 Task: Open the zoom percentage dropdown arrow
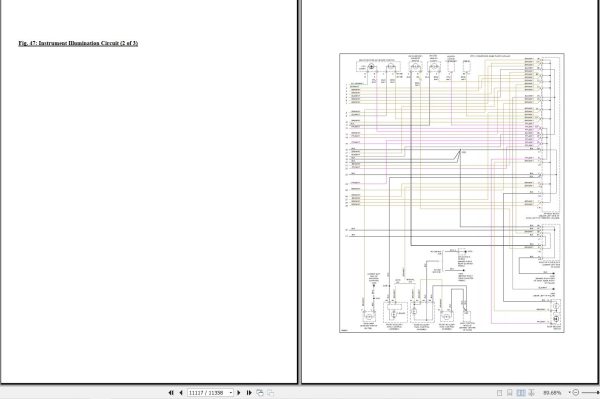tap(569, 393)
